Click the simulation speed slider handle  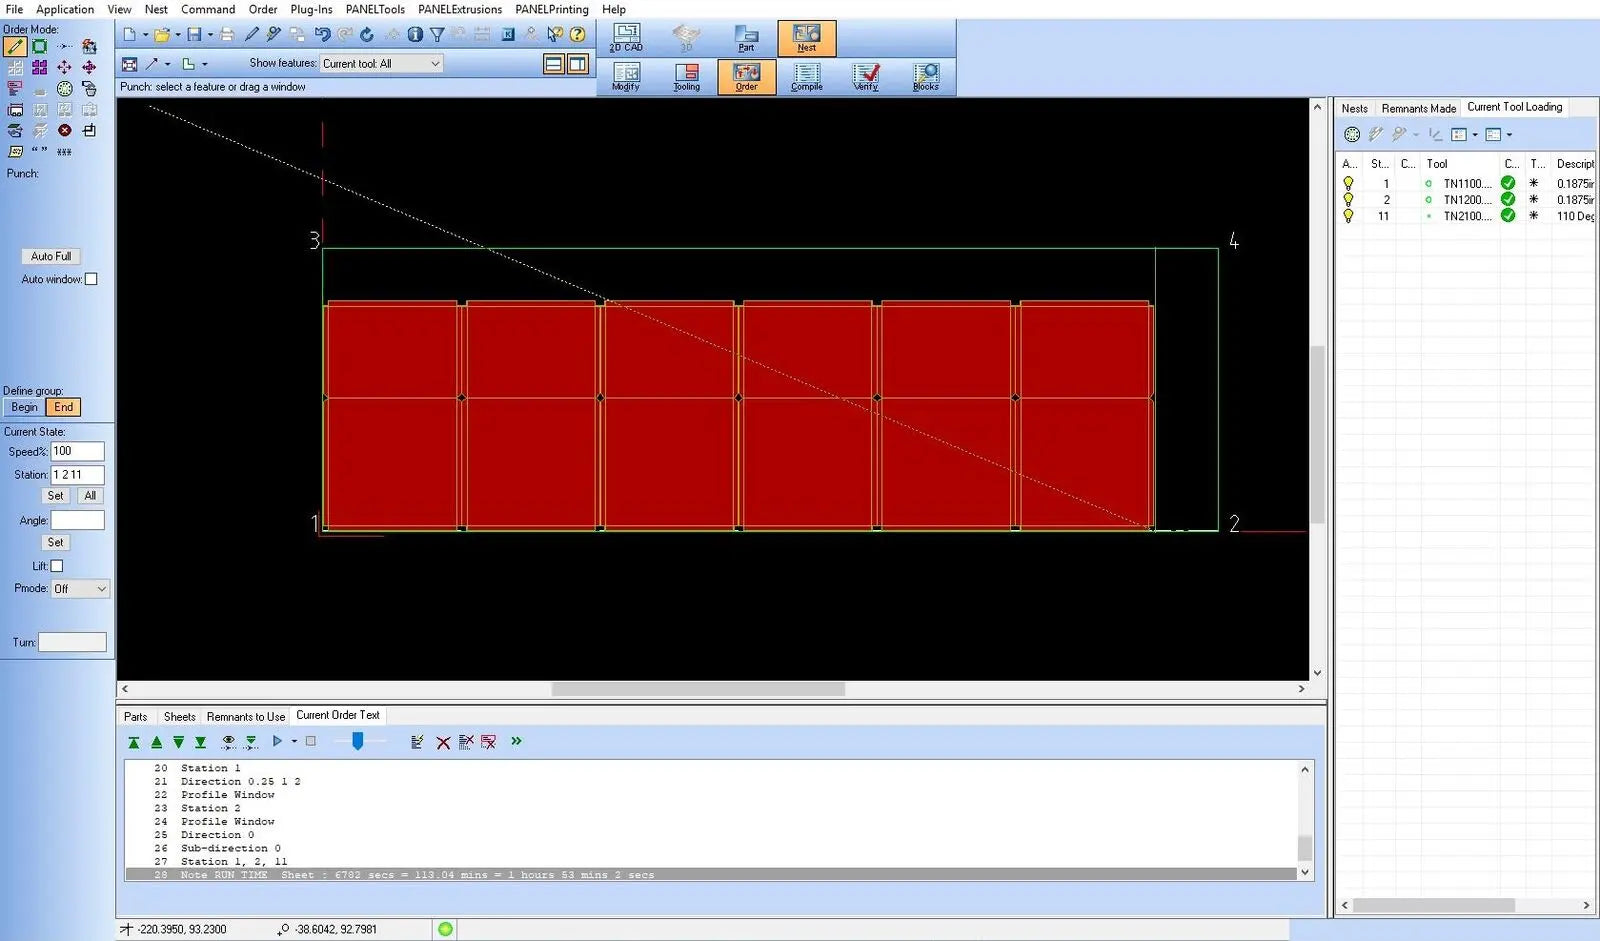tap(357, 741)
